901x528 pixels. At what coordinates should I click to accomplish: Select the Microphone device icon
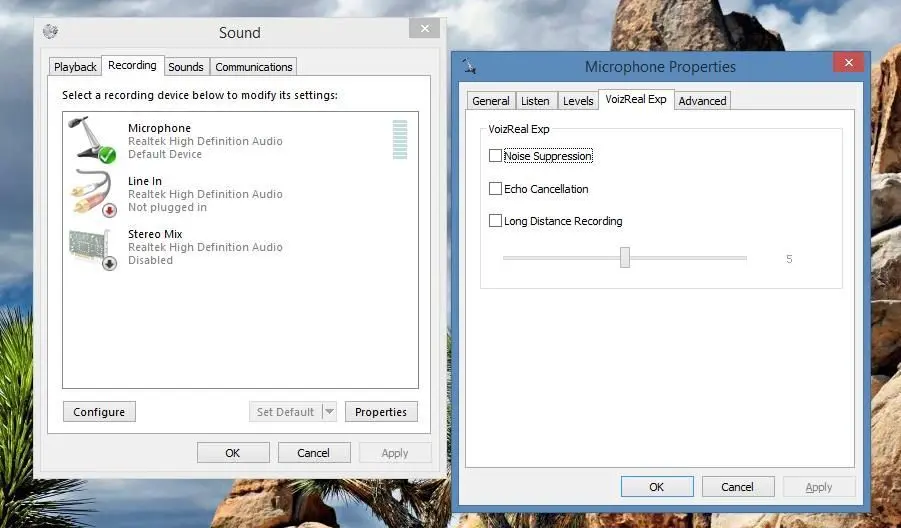click(x=92, y=139)
